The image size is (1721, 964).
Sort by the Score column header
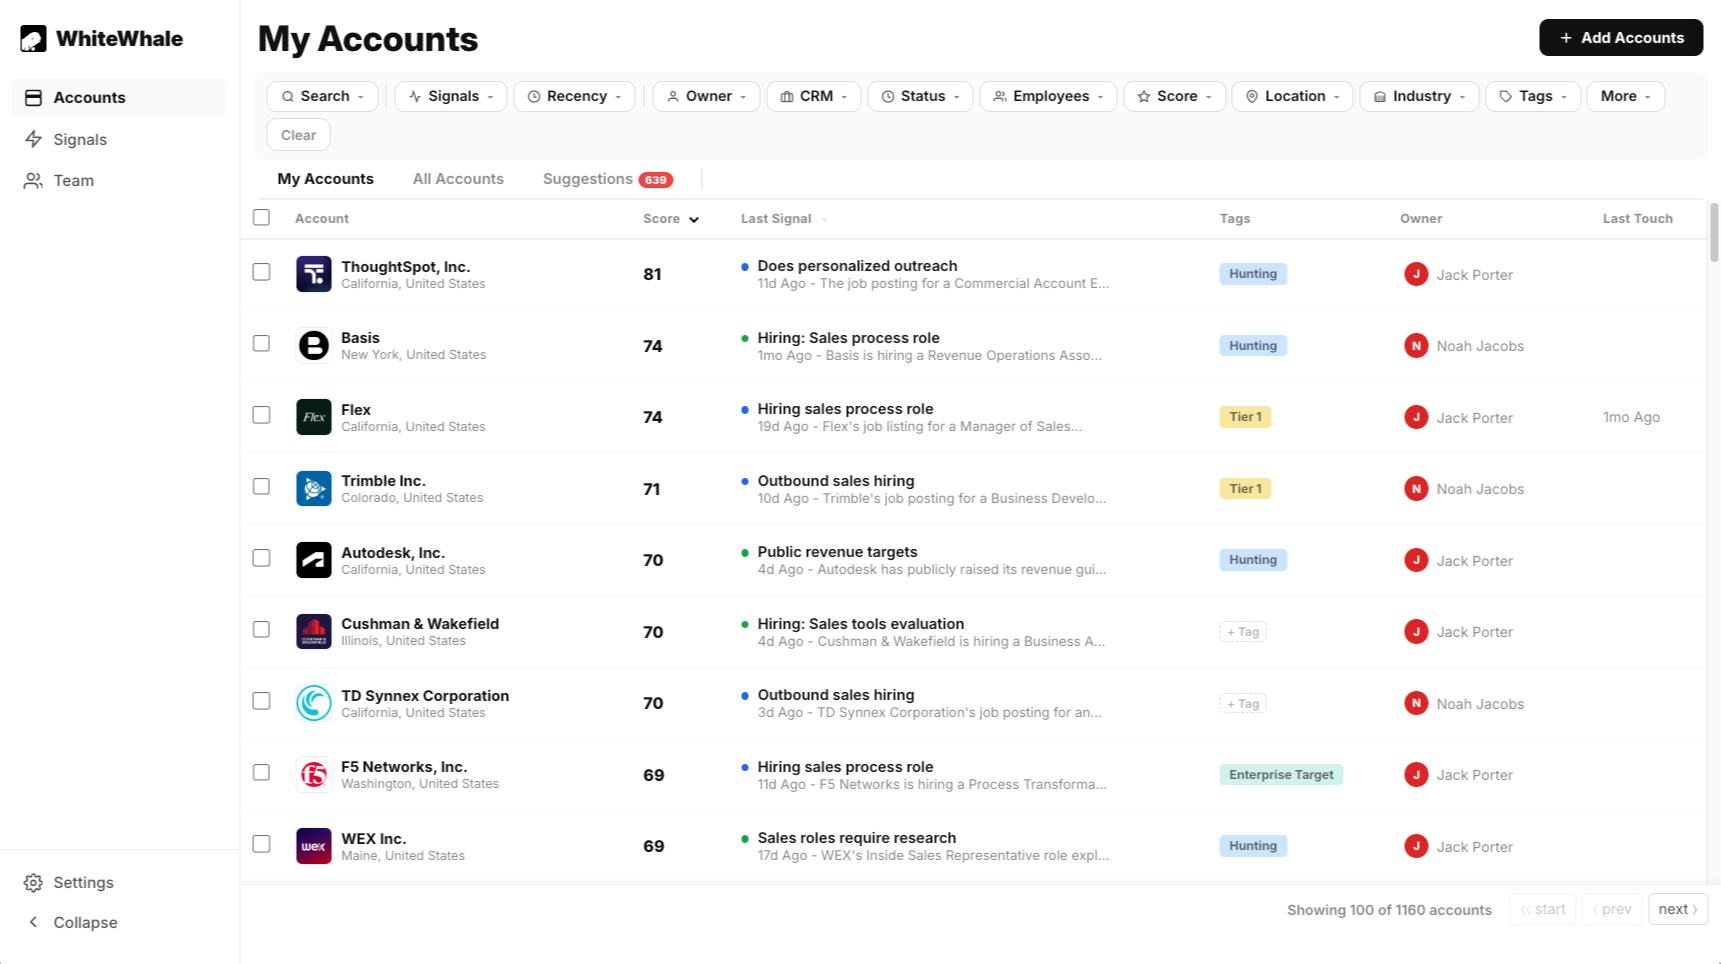671,219
